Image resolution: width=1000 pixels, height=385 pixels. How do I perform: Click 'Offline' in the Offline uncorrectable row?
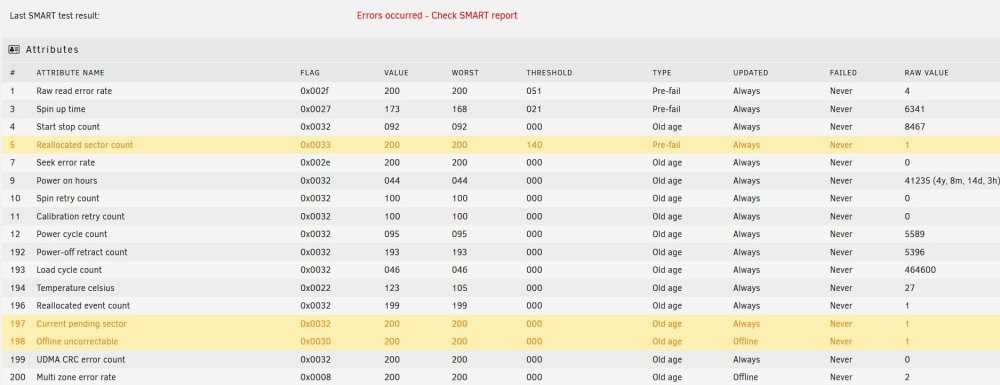746,341
